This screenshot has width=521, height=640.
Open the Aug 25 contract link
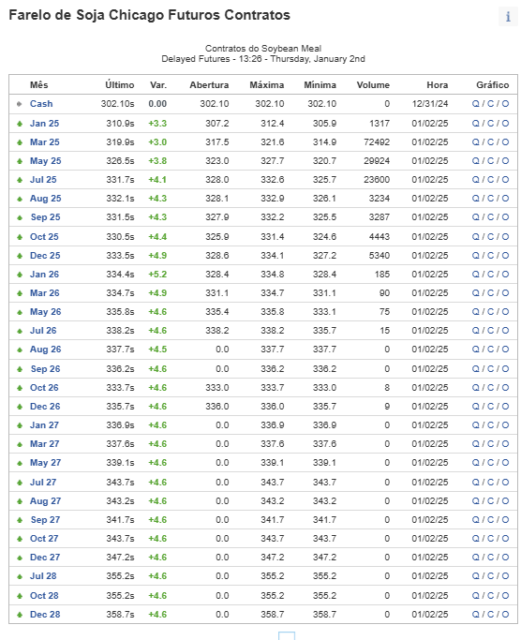[x=45, y=198]
